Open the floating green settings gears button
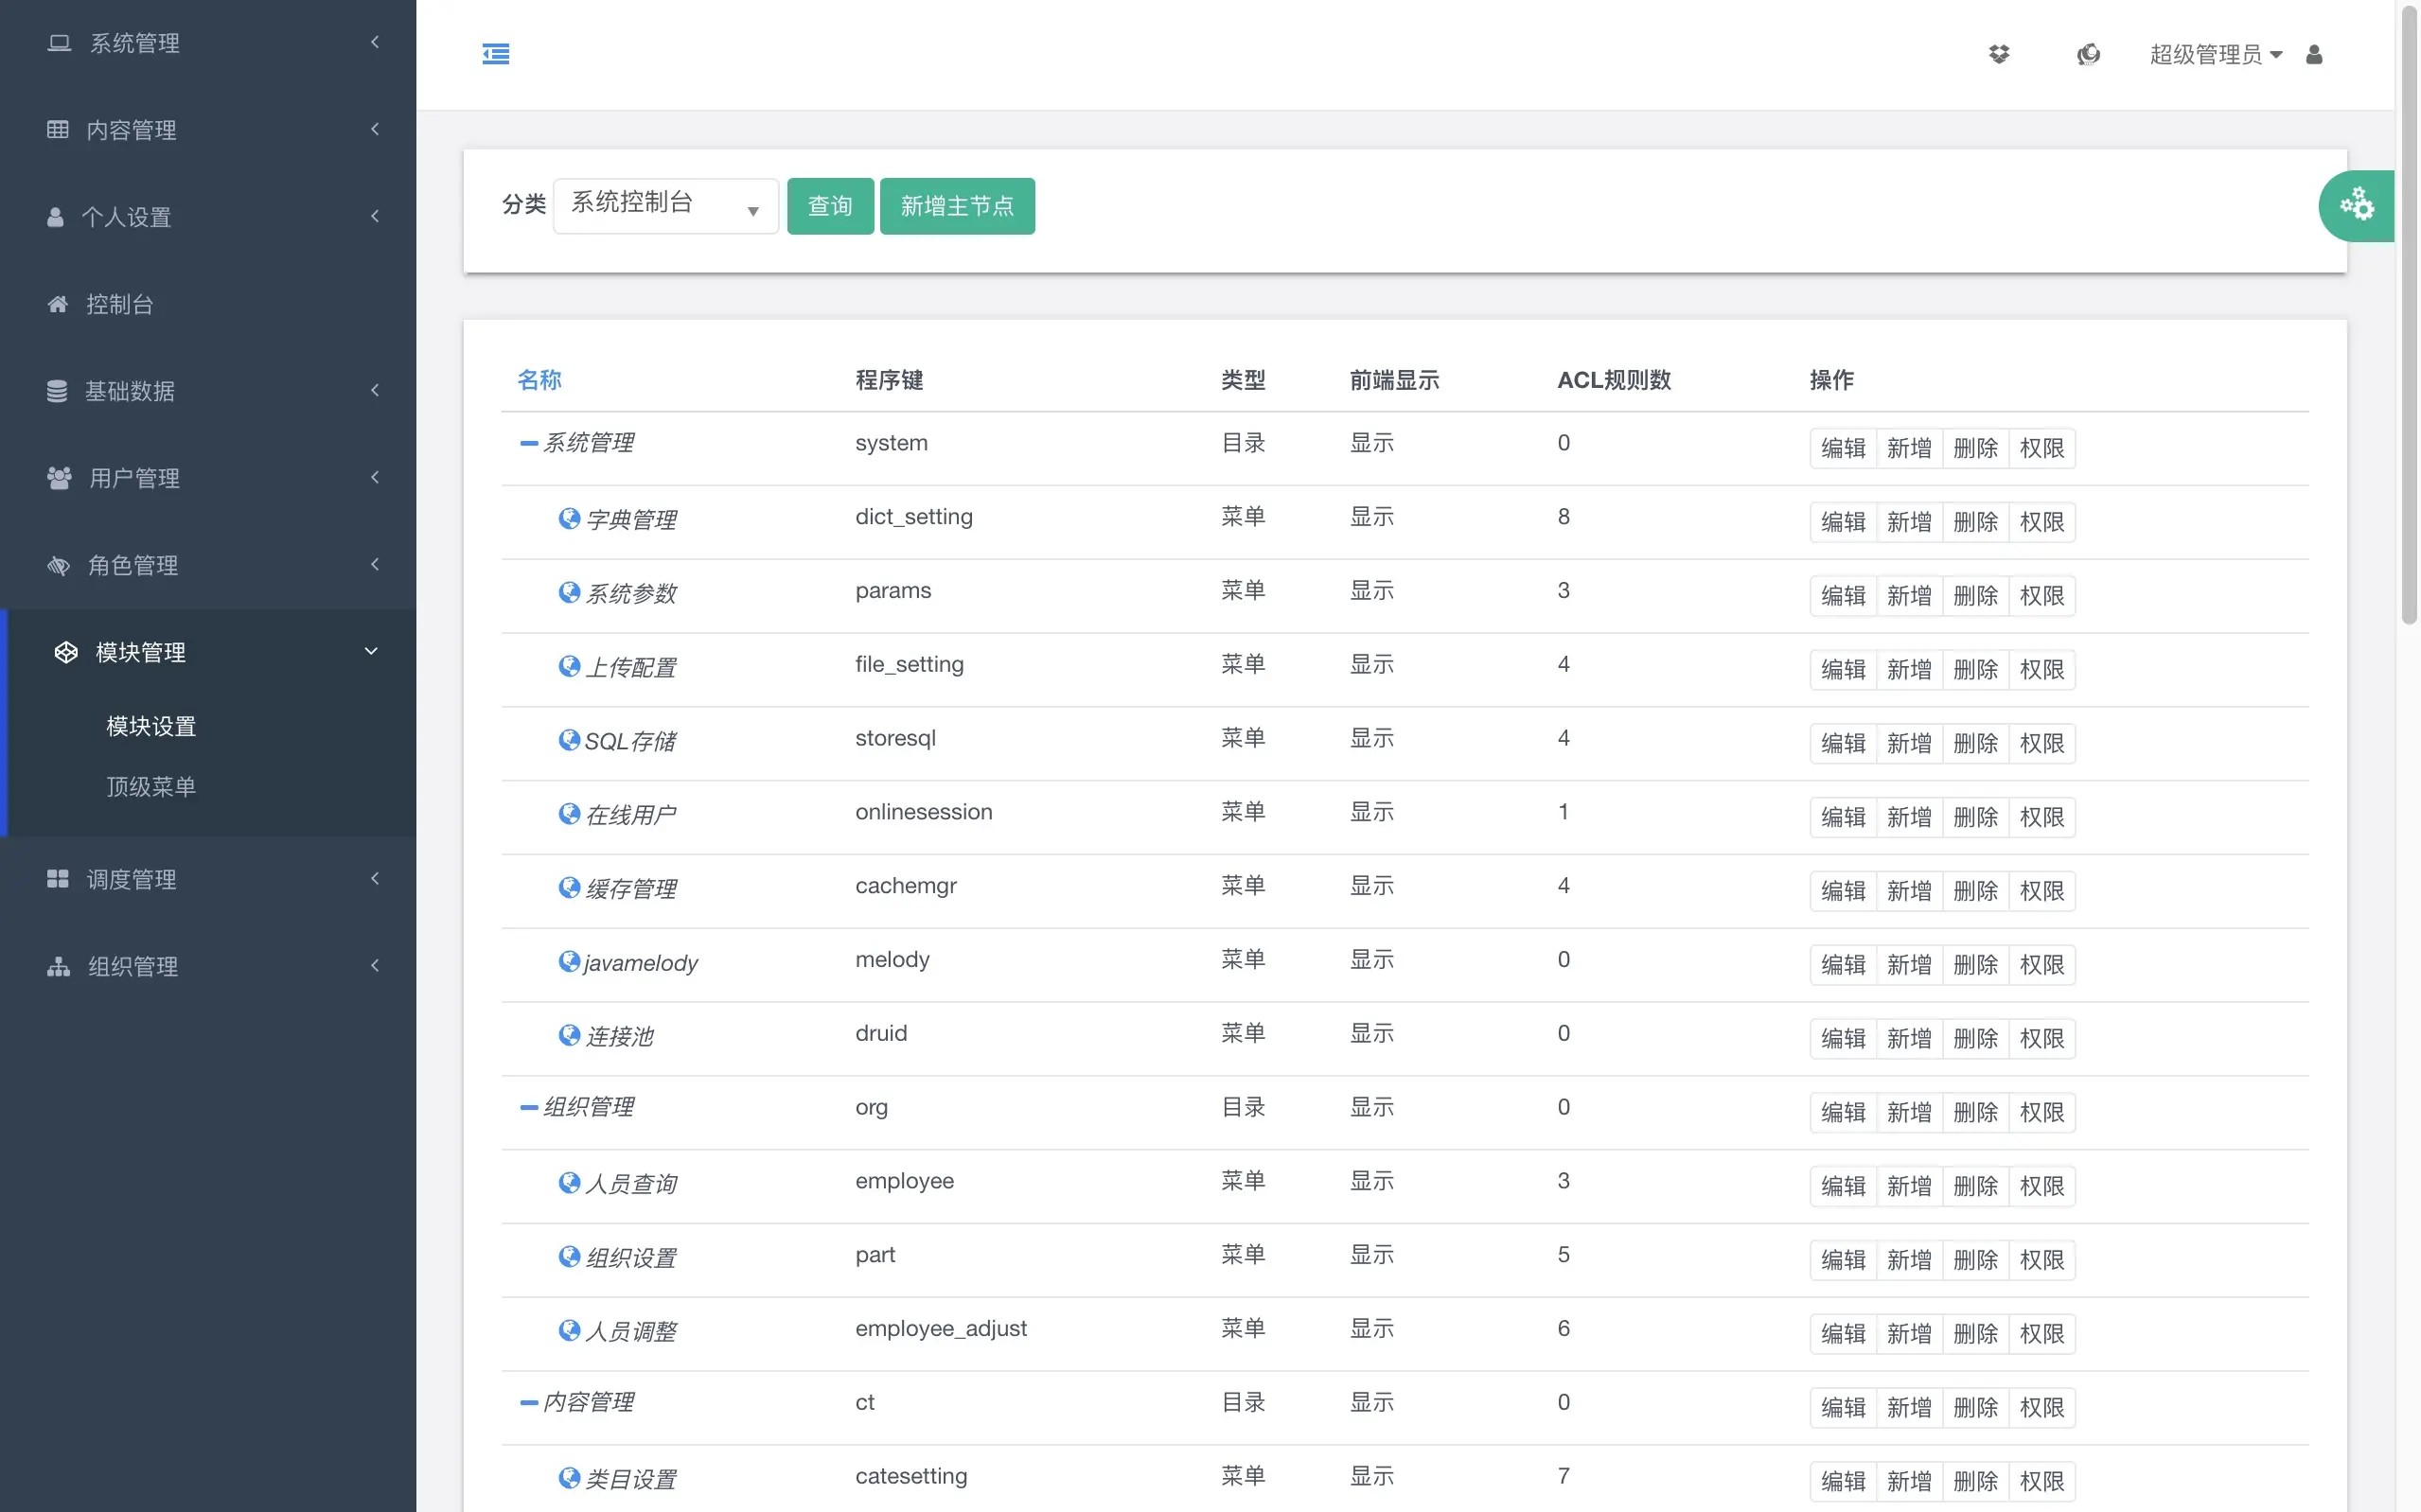Screen dimensions: 2421x1512 (x=2356, y=205)
